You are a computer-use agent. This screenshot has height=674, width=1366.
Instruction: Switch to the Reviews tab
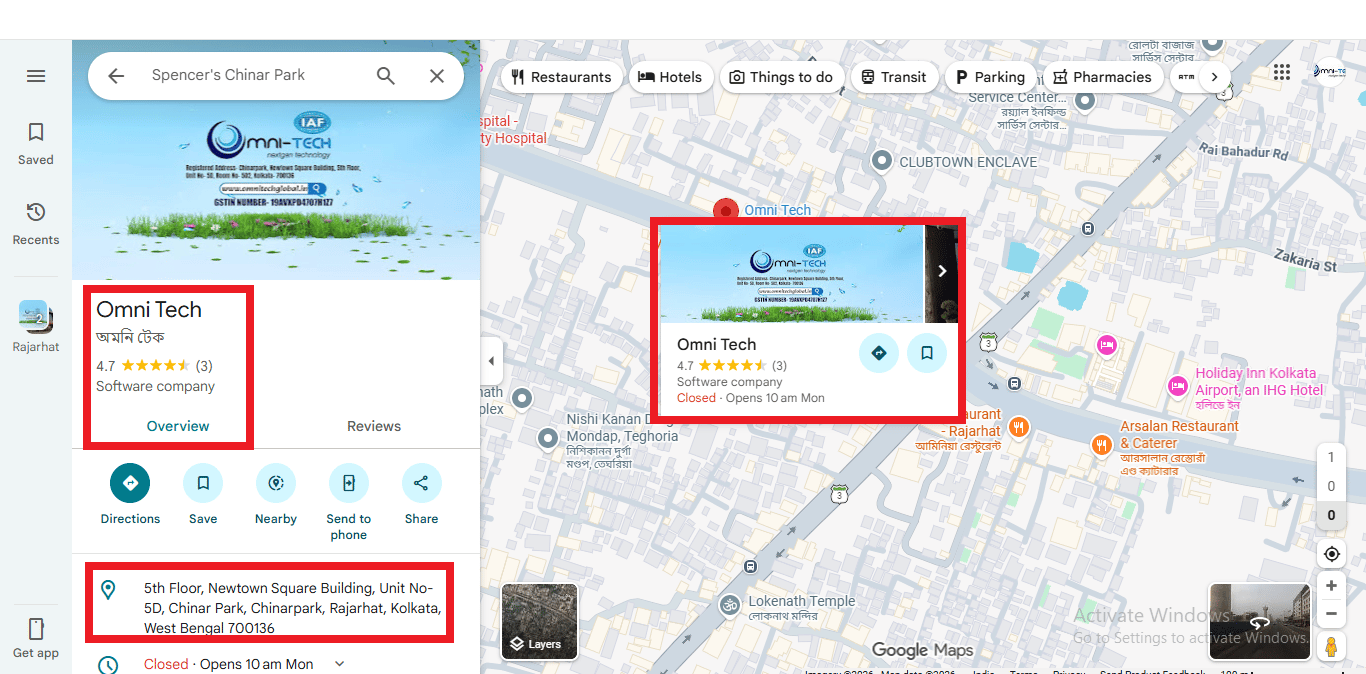[374, 426]
